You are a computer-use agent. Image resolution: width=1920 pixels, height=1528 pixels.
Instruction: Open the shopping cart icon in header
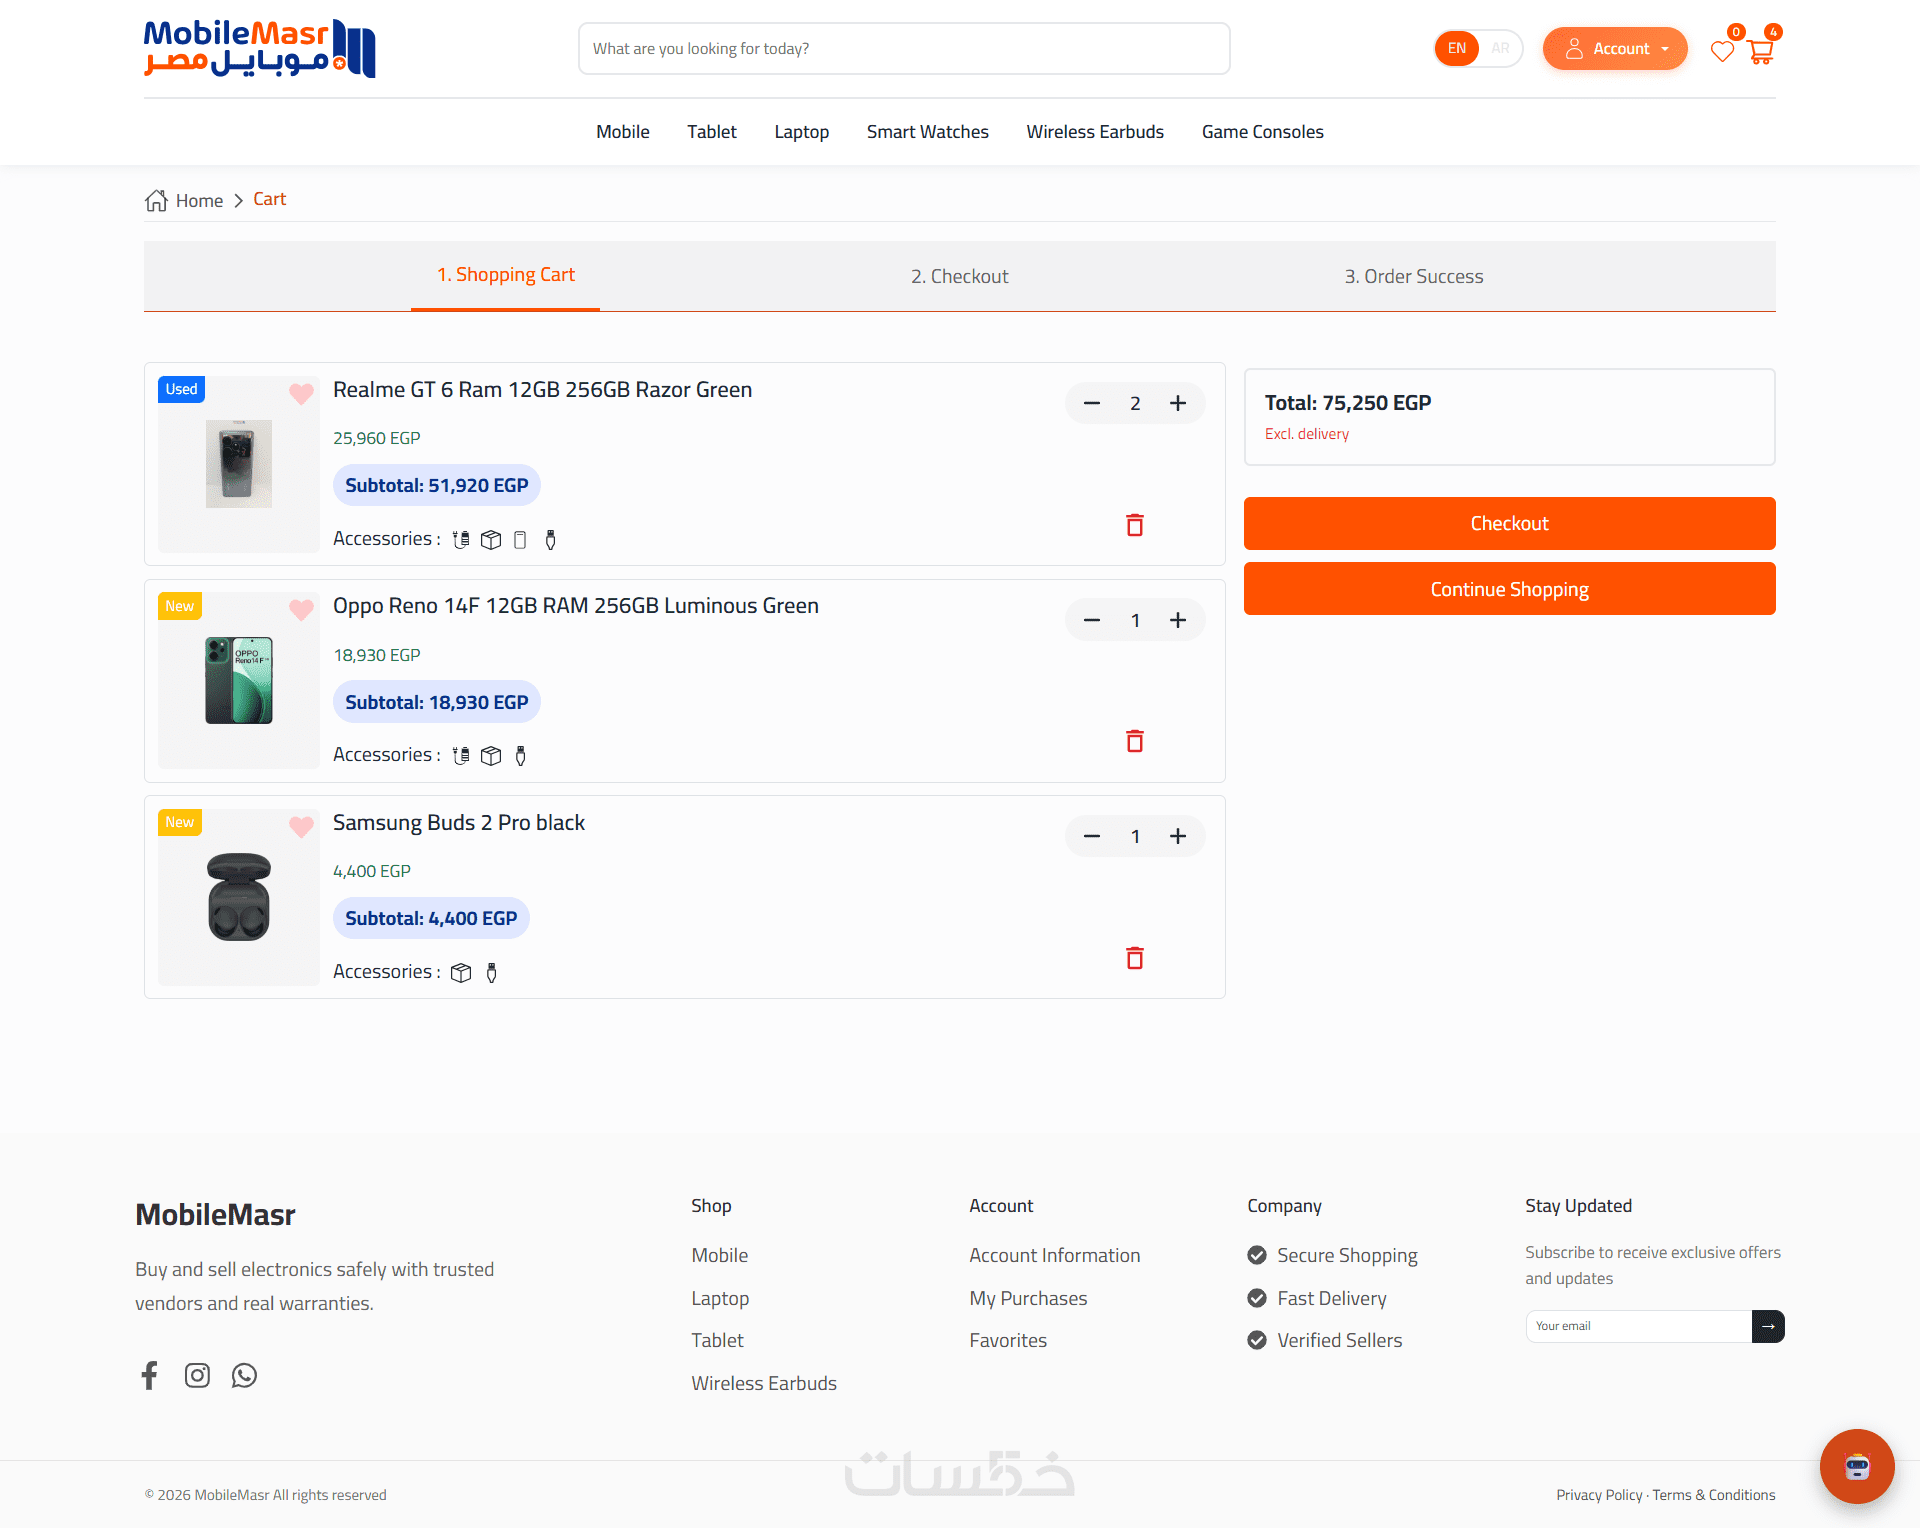1761,51
